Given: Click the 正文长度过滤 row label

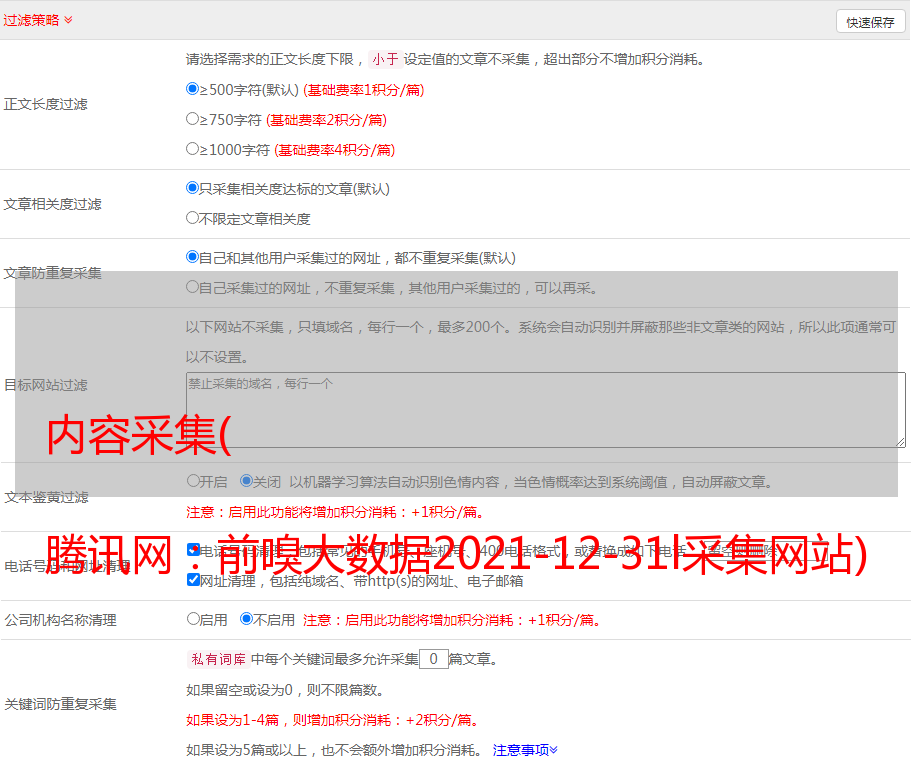Looking at the screenshot, I should tap(46, 104).
